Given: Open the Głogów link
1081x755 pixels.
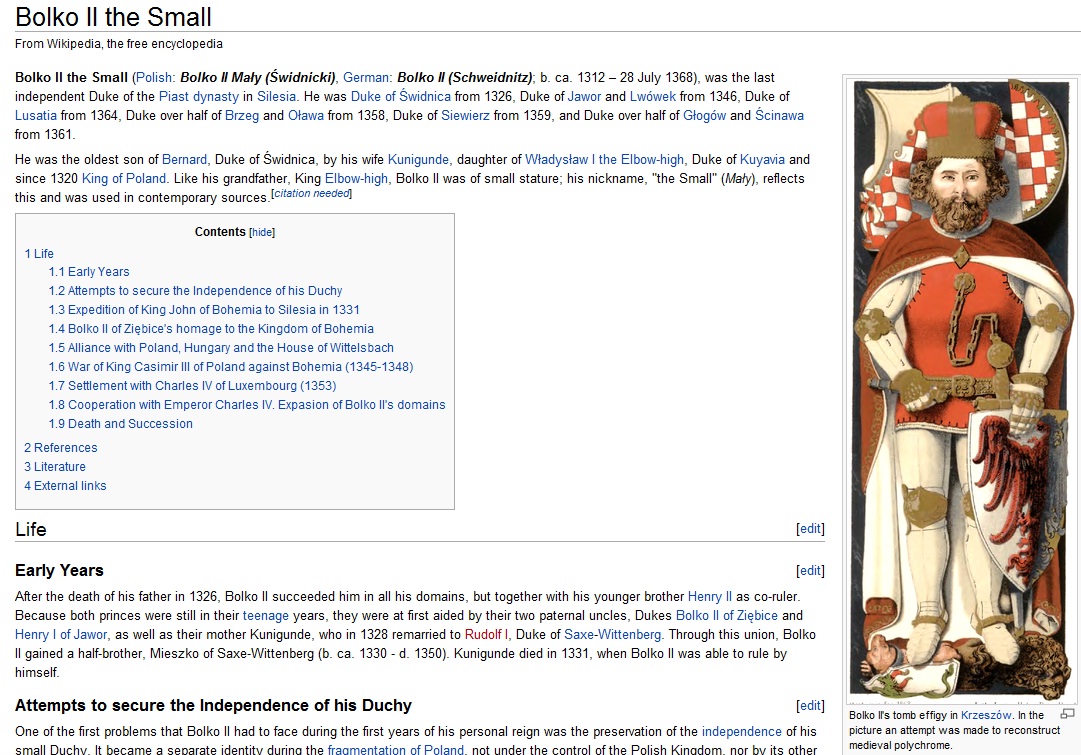Looking at the screenshot, I should [705, 116].
